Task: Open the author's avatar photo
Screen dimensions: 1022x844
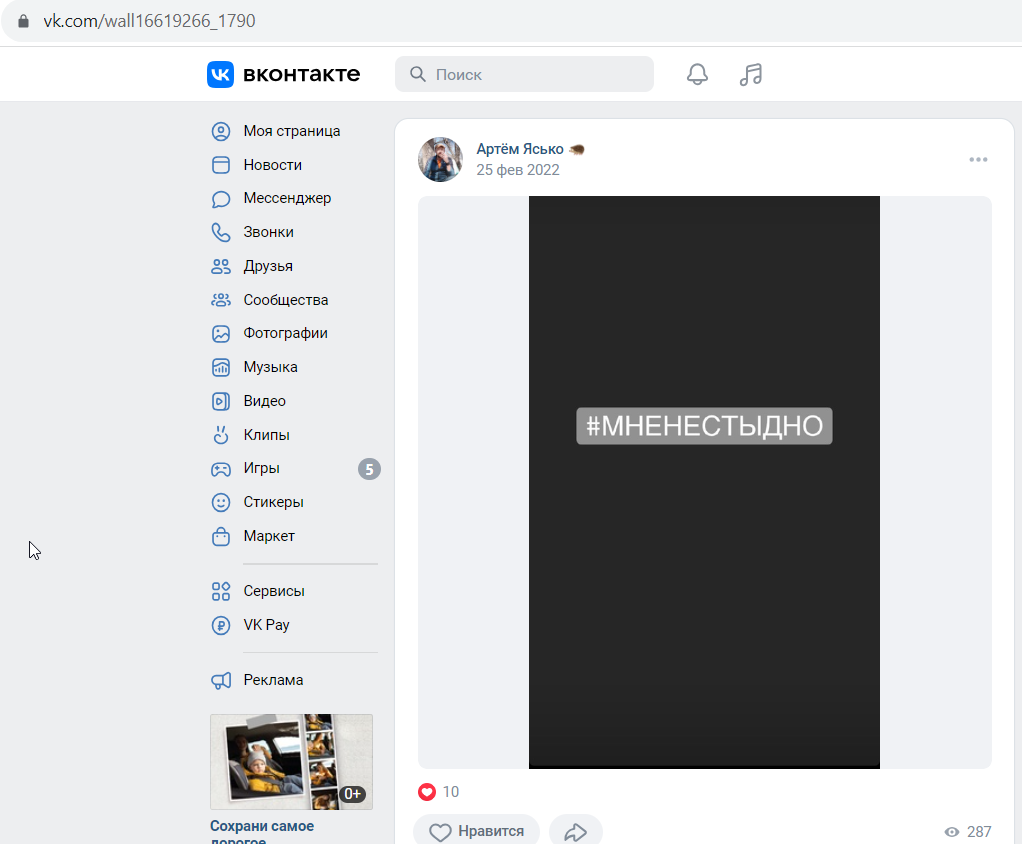Action: coord(441,160)
